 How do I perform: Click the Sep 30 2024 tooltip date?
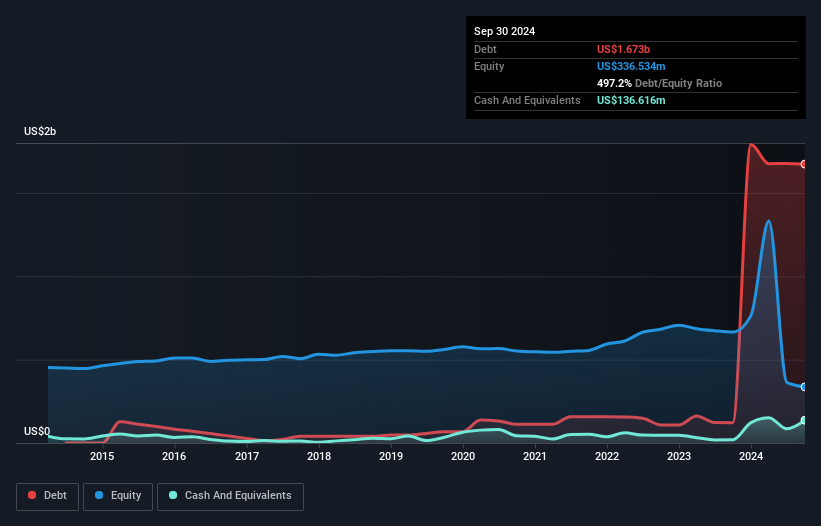click(504, 31)
